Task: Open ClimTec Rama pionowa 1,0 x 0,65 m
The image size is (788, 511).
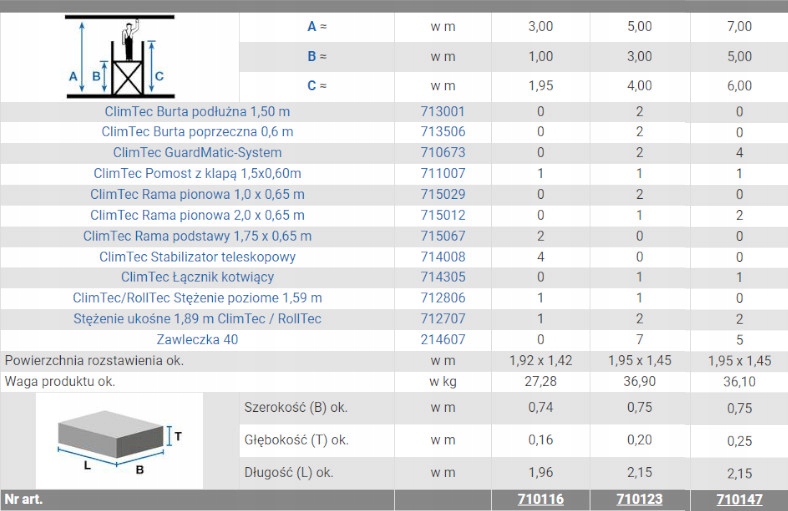Action: (x=197, y=194)
